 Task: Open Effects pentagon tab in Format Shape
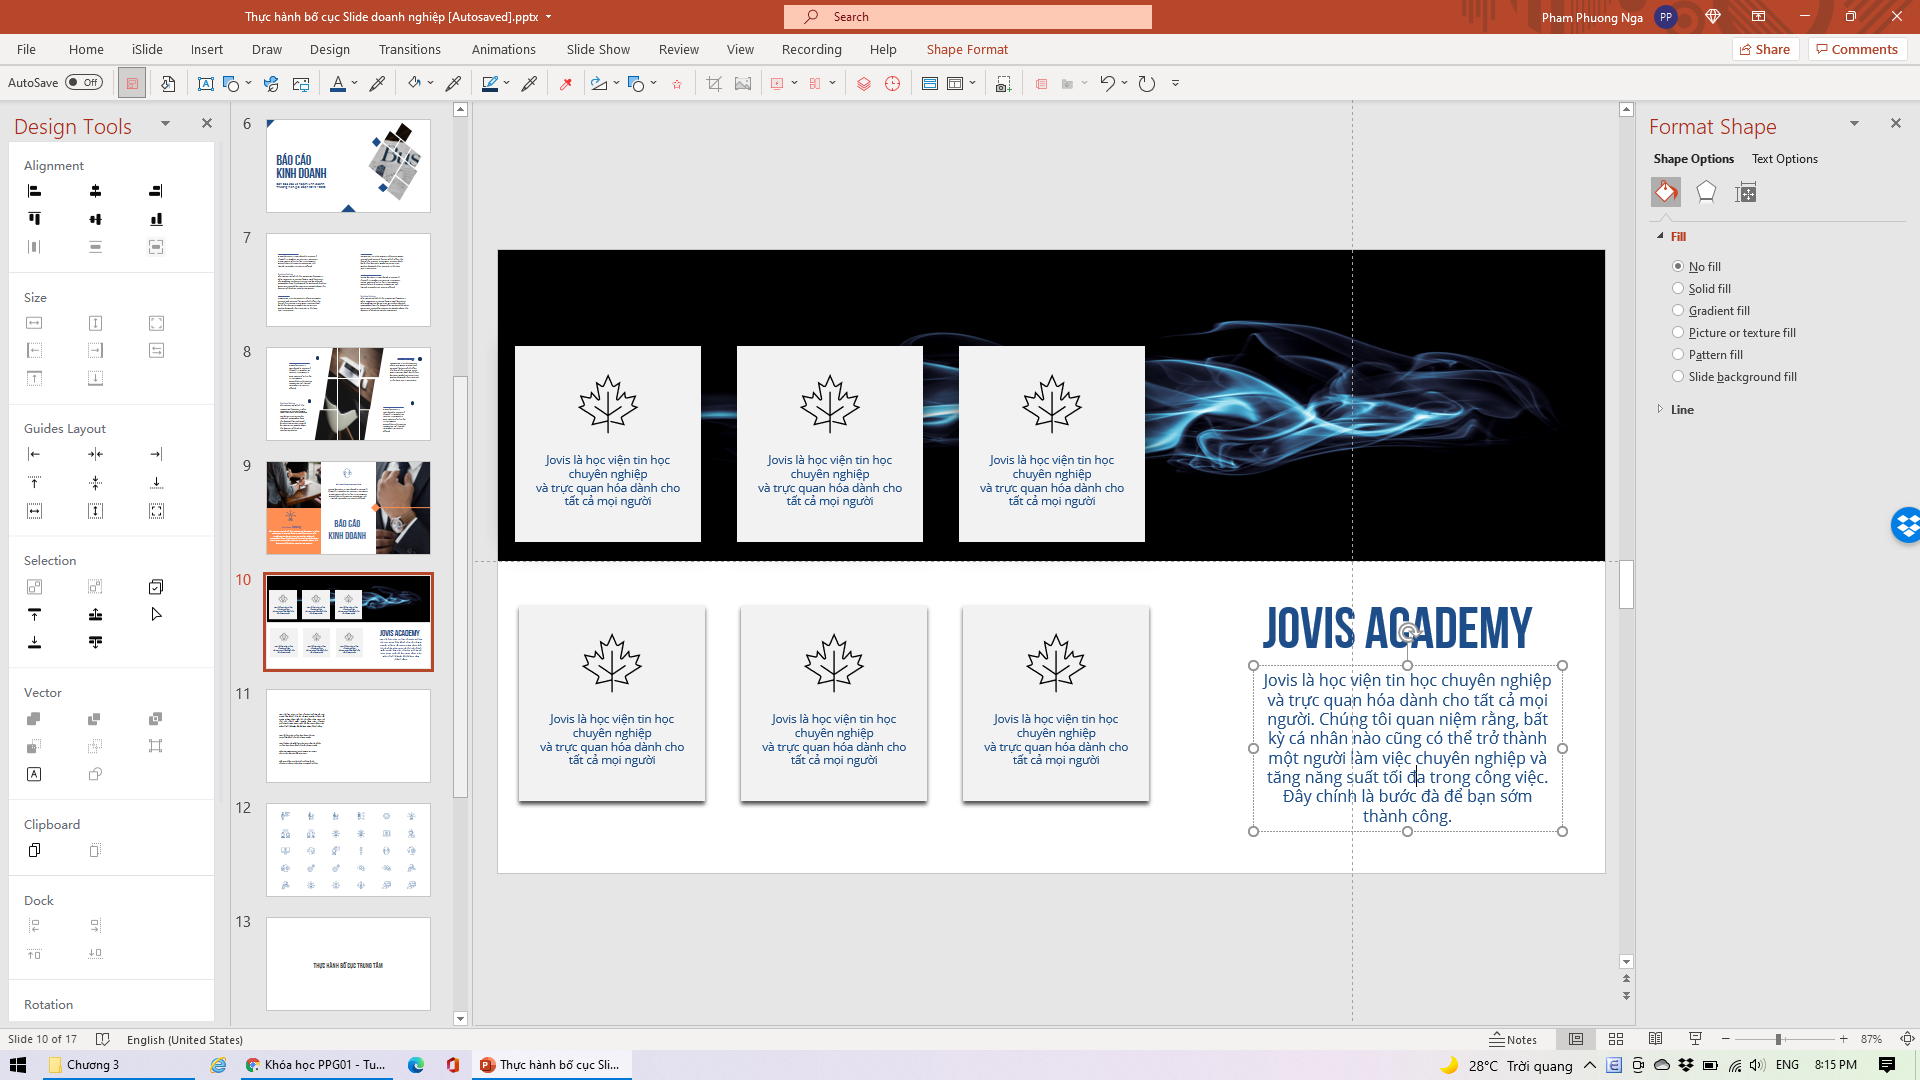(1706, 192)
